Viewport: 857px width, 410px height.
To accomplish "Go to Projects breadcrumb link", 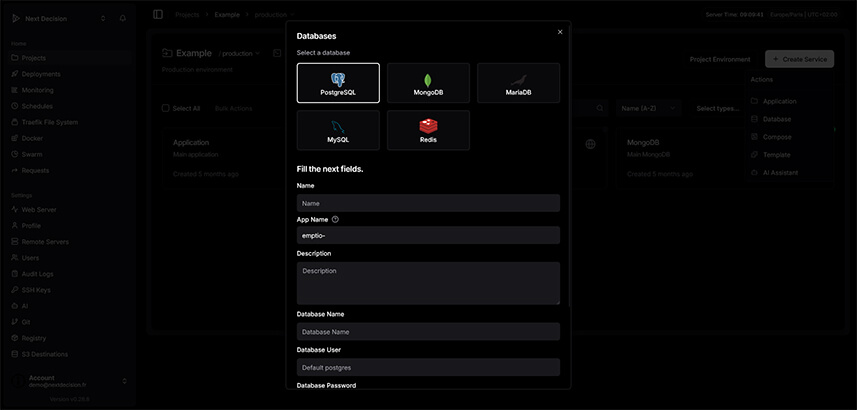I will pyautogui.click(x=187, y=15).
